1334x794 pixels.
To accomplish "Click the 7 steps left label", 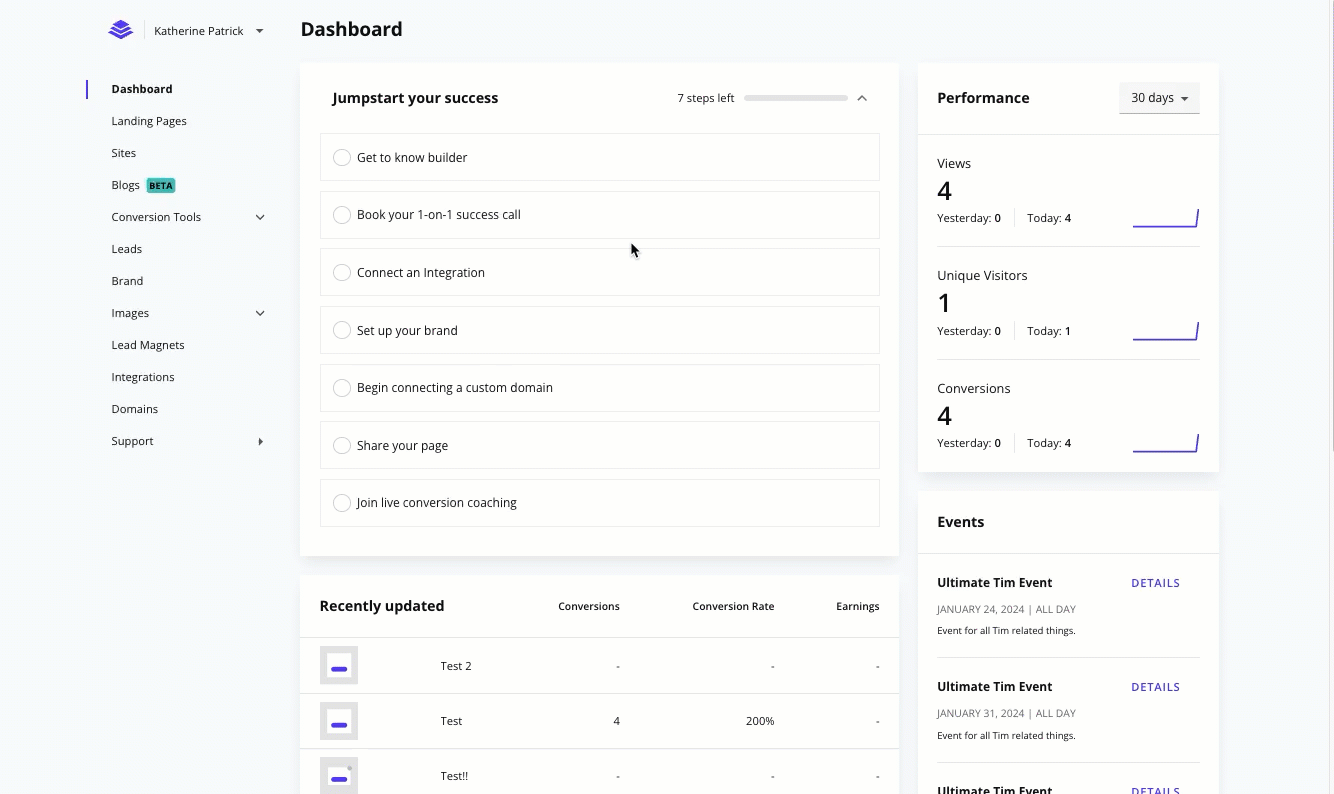I will tap(706, 98).
